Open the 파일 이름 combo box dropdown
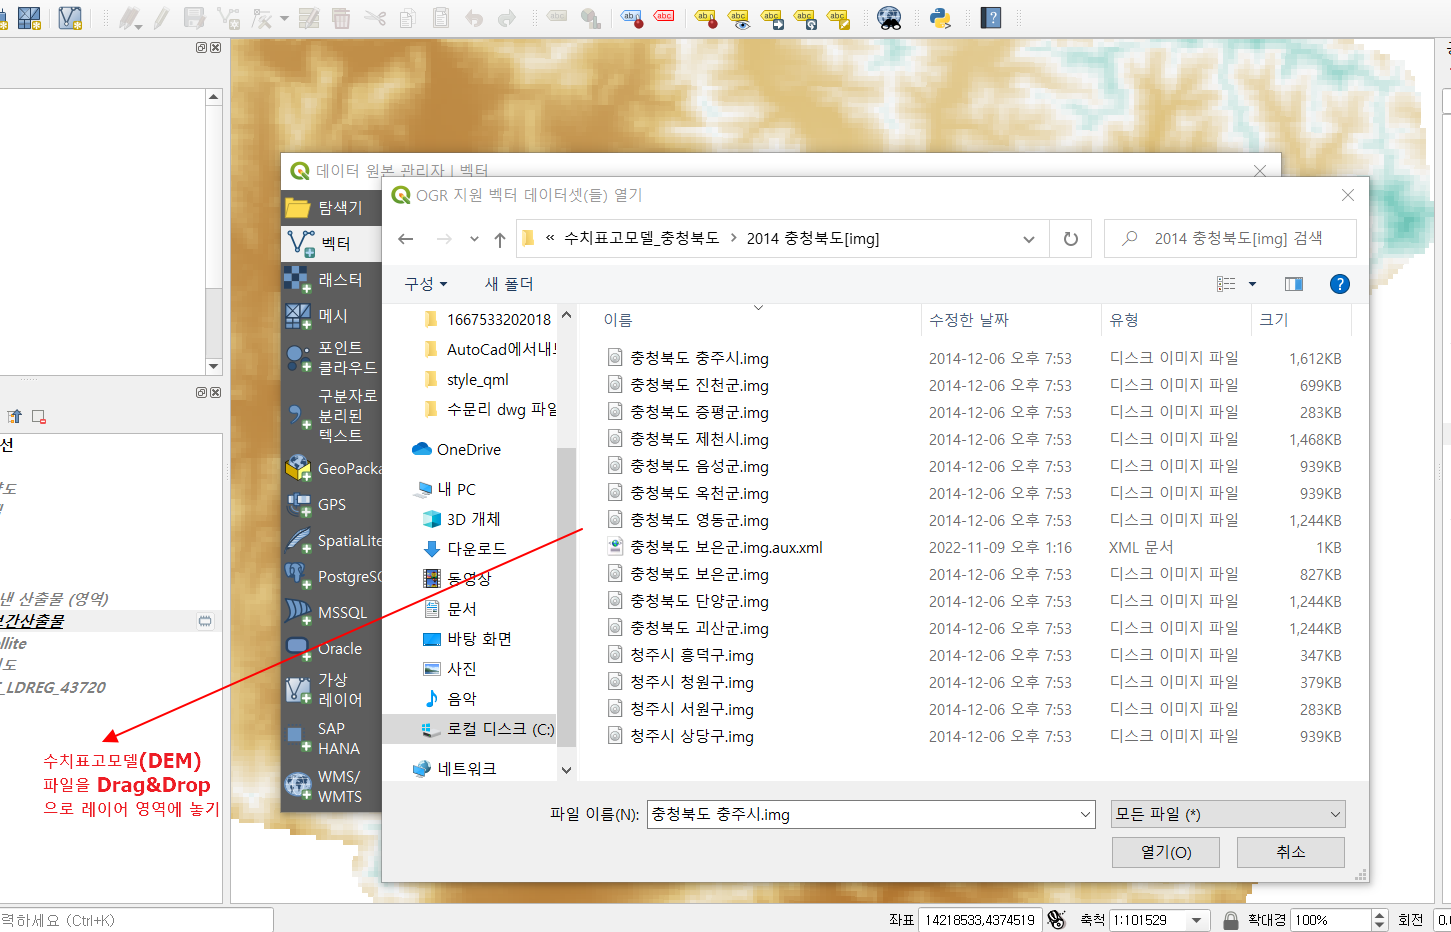Viewport: 1451px width, 932px height. tap(1085, 815)
